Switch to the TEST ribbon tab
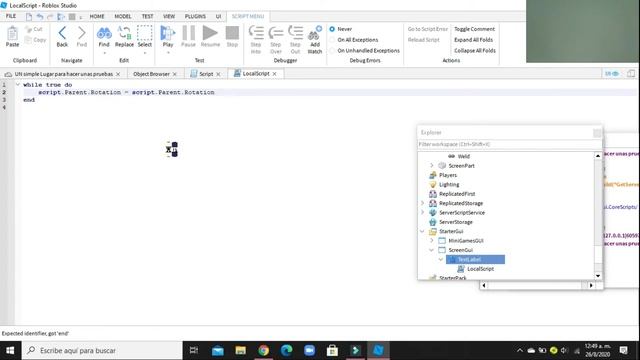Screen dimensions: 640x360 point(147,16)
